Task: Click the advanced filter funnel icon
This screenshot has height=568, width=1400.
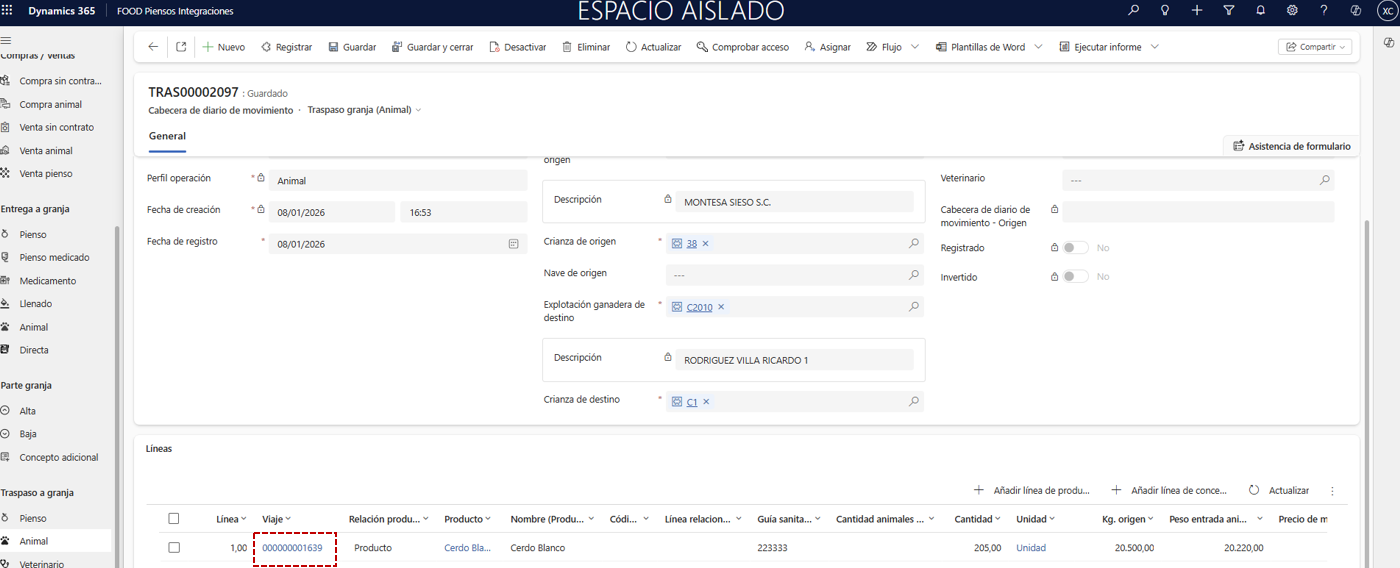Action: pos(1228,11)
